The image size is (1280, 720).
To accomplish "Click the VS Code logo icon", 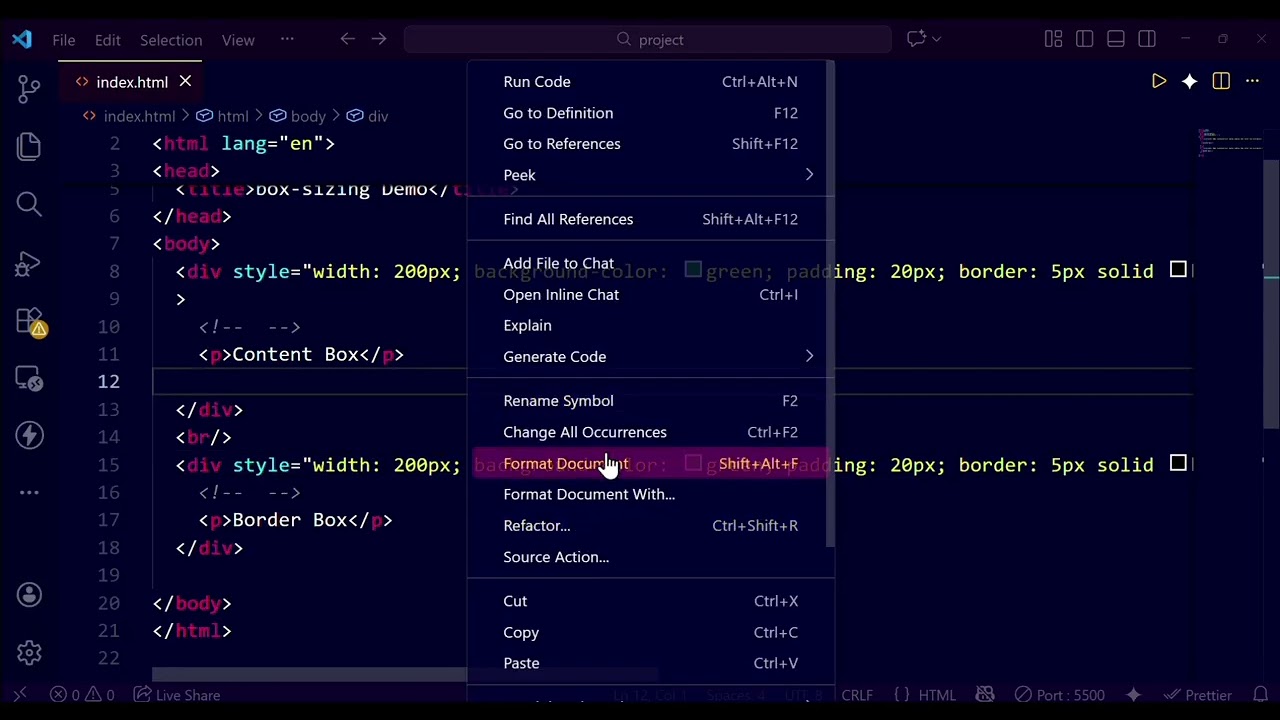I will point(22,39).
